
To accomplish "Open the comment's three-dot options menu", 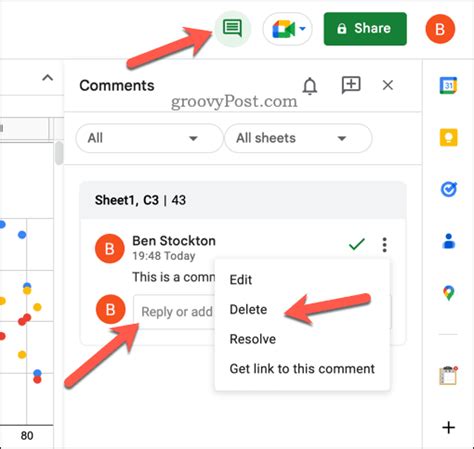I will [x=384, y=245].
